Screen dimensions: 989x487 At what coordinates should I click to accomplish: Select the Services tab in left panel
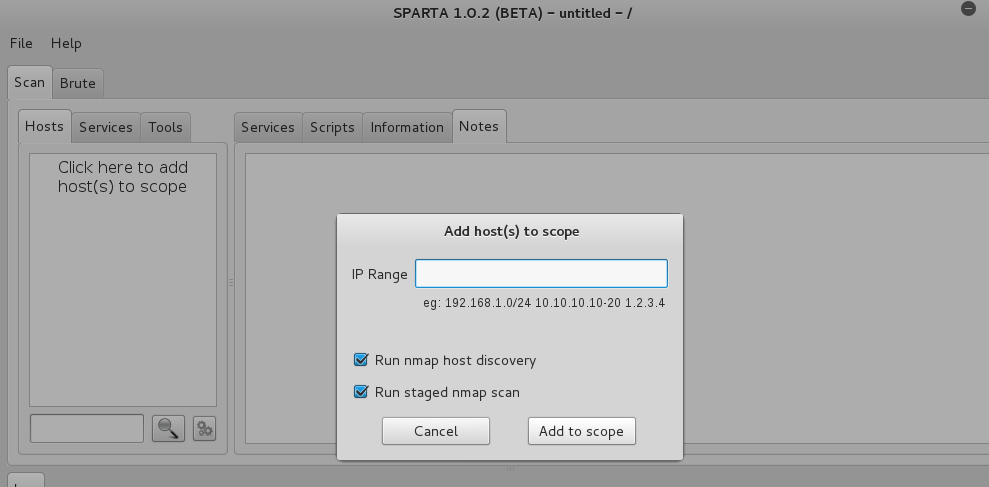(105, 127)
